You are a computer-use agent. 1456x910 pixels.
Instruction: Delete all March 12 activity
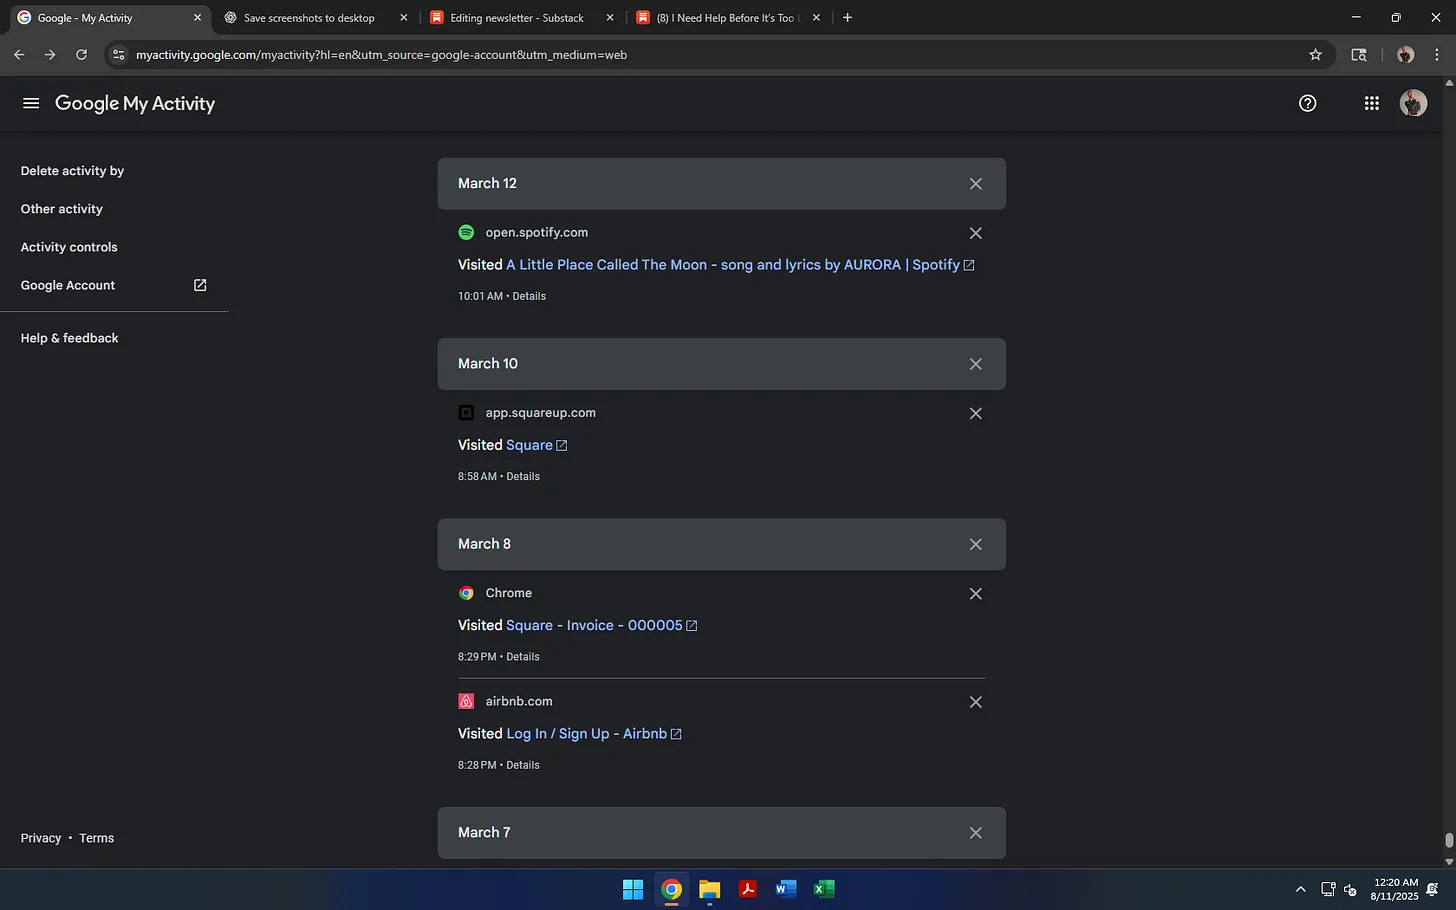pyautogui.click(x=975, y=184)
